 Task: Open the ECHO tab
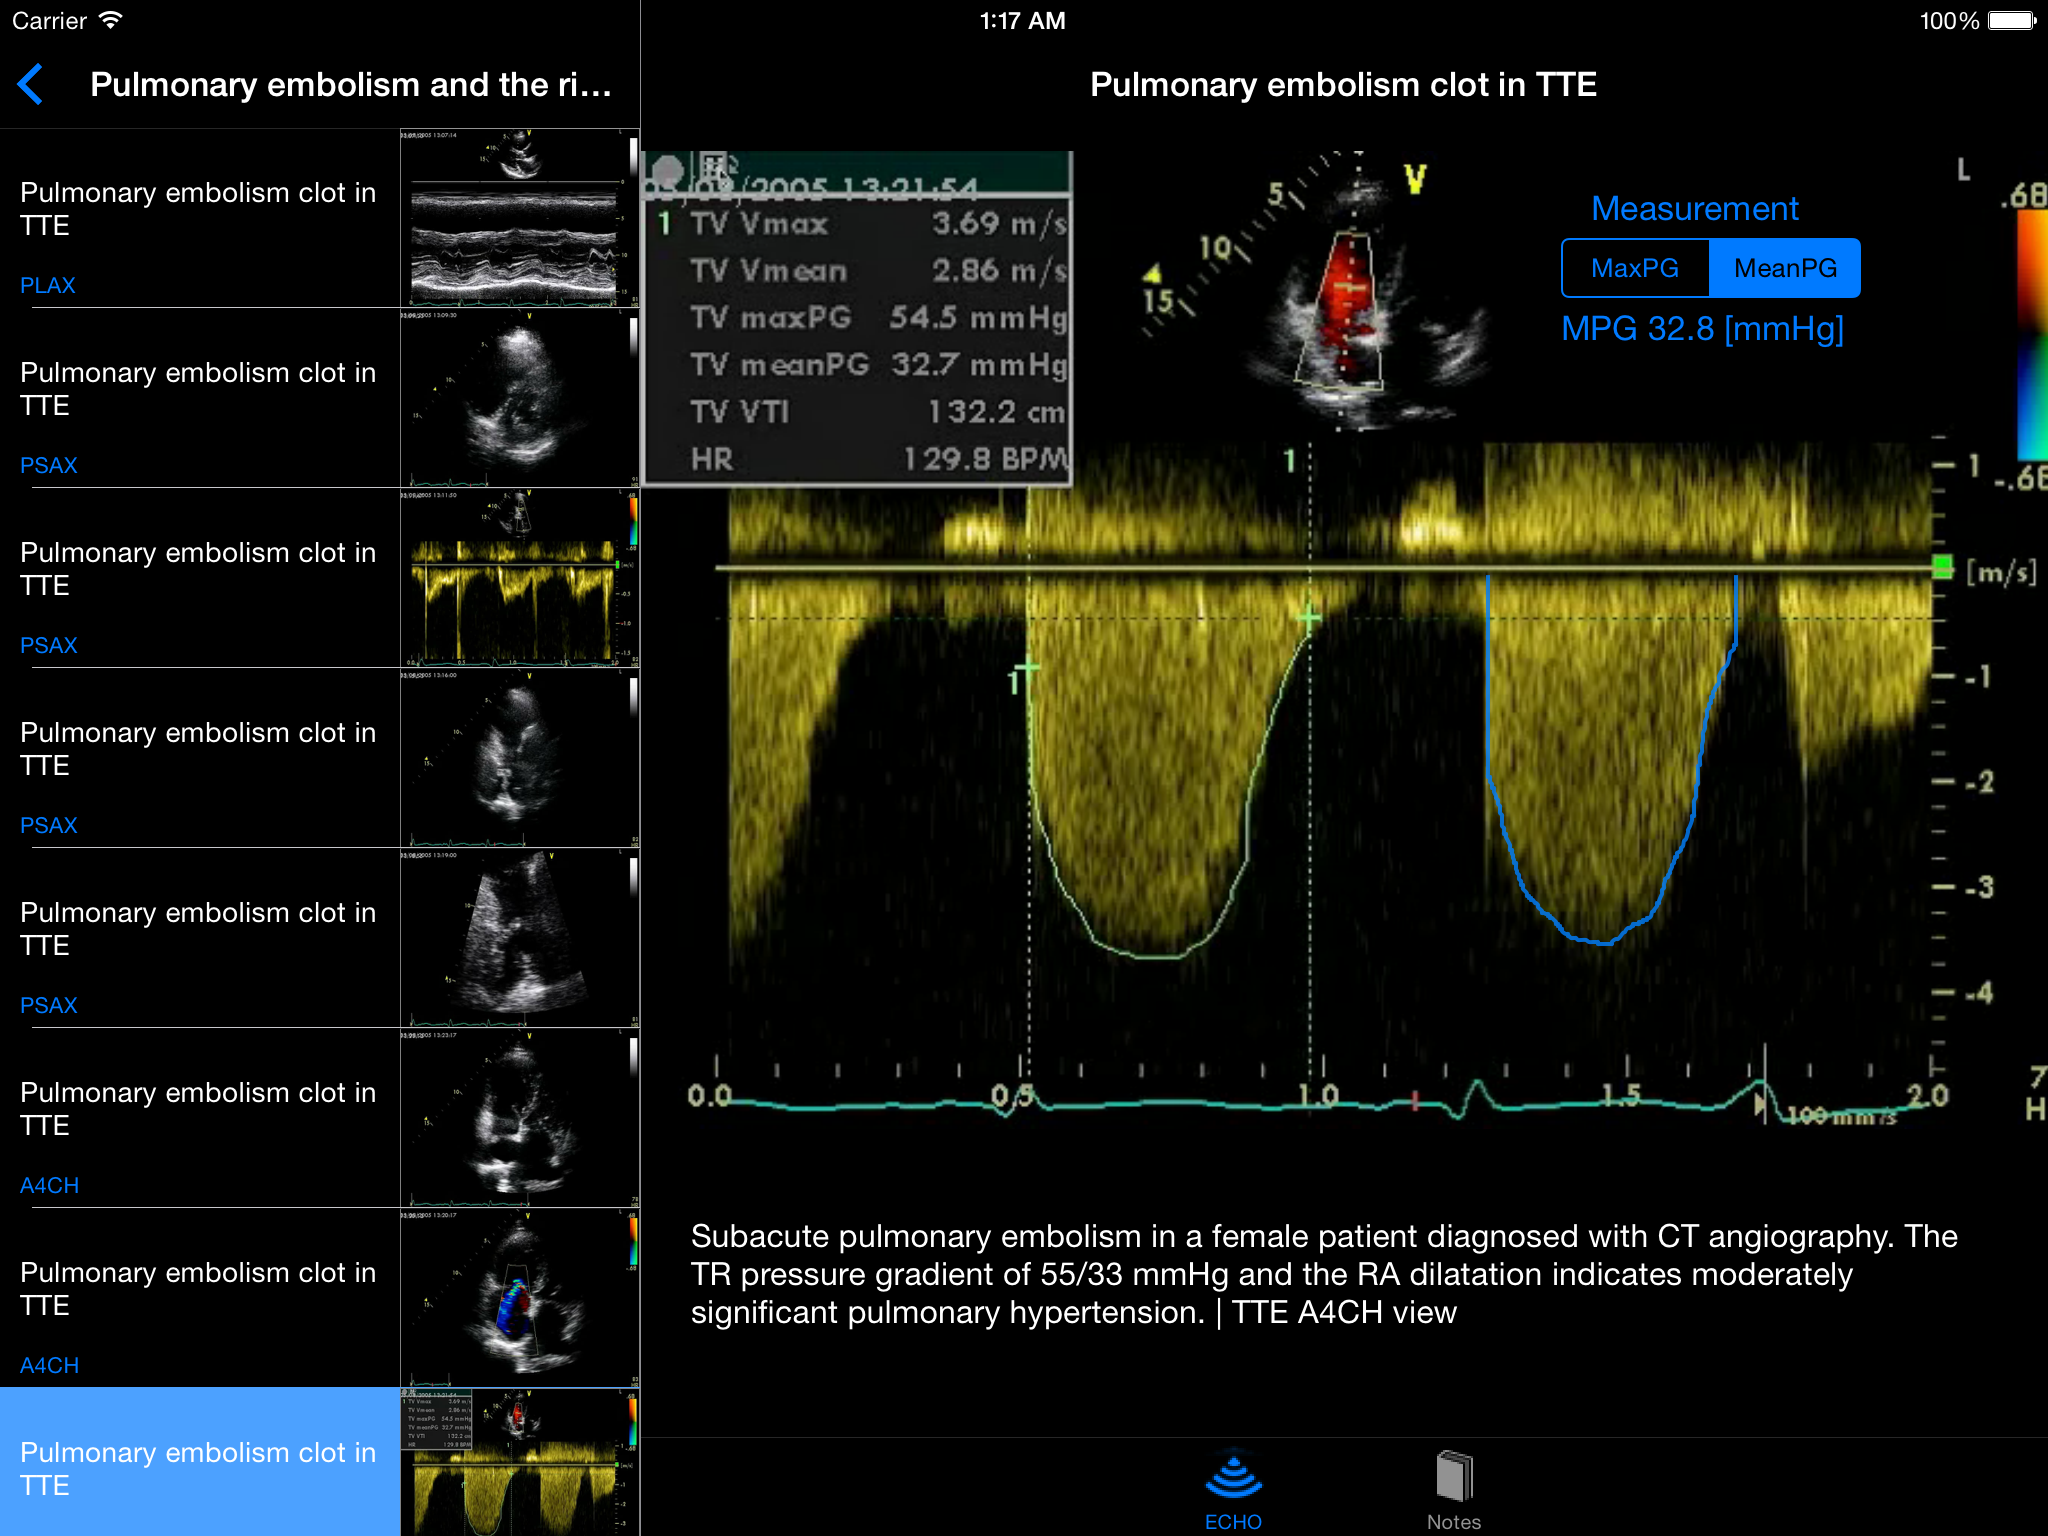(x=1233, y=1491)
